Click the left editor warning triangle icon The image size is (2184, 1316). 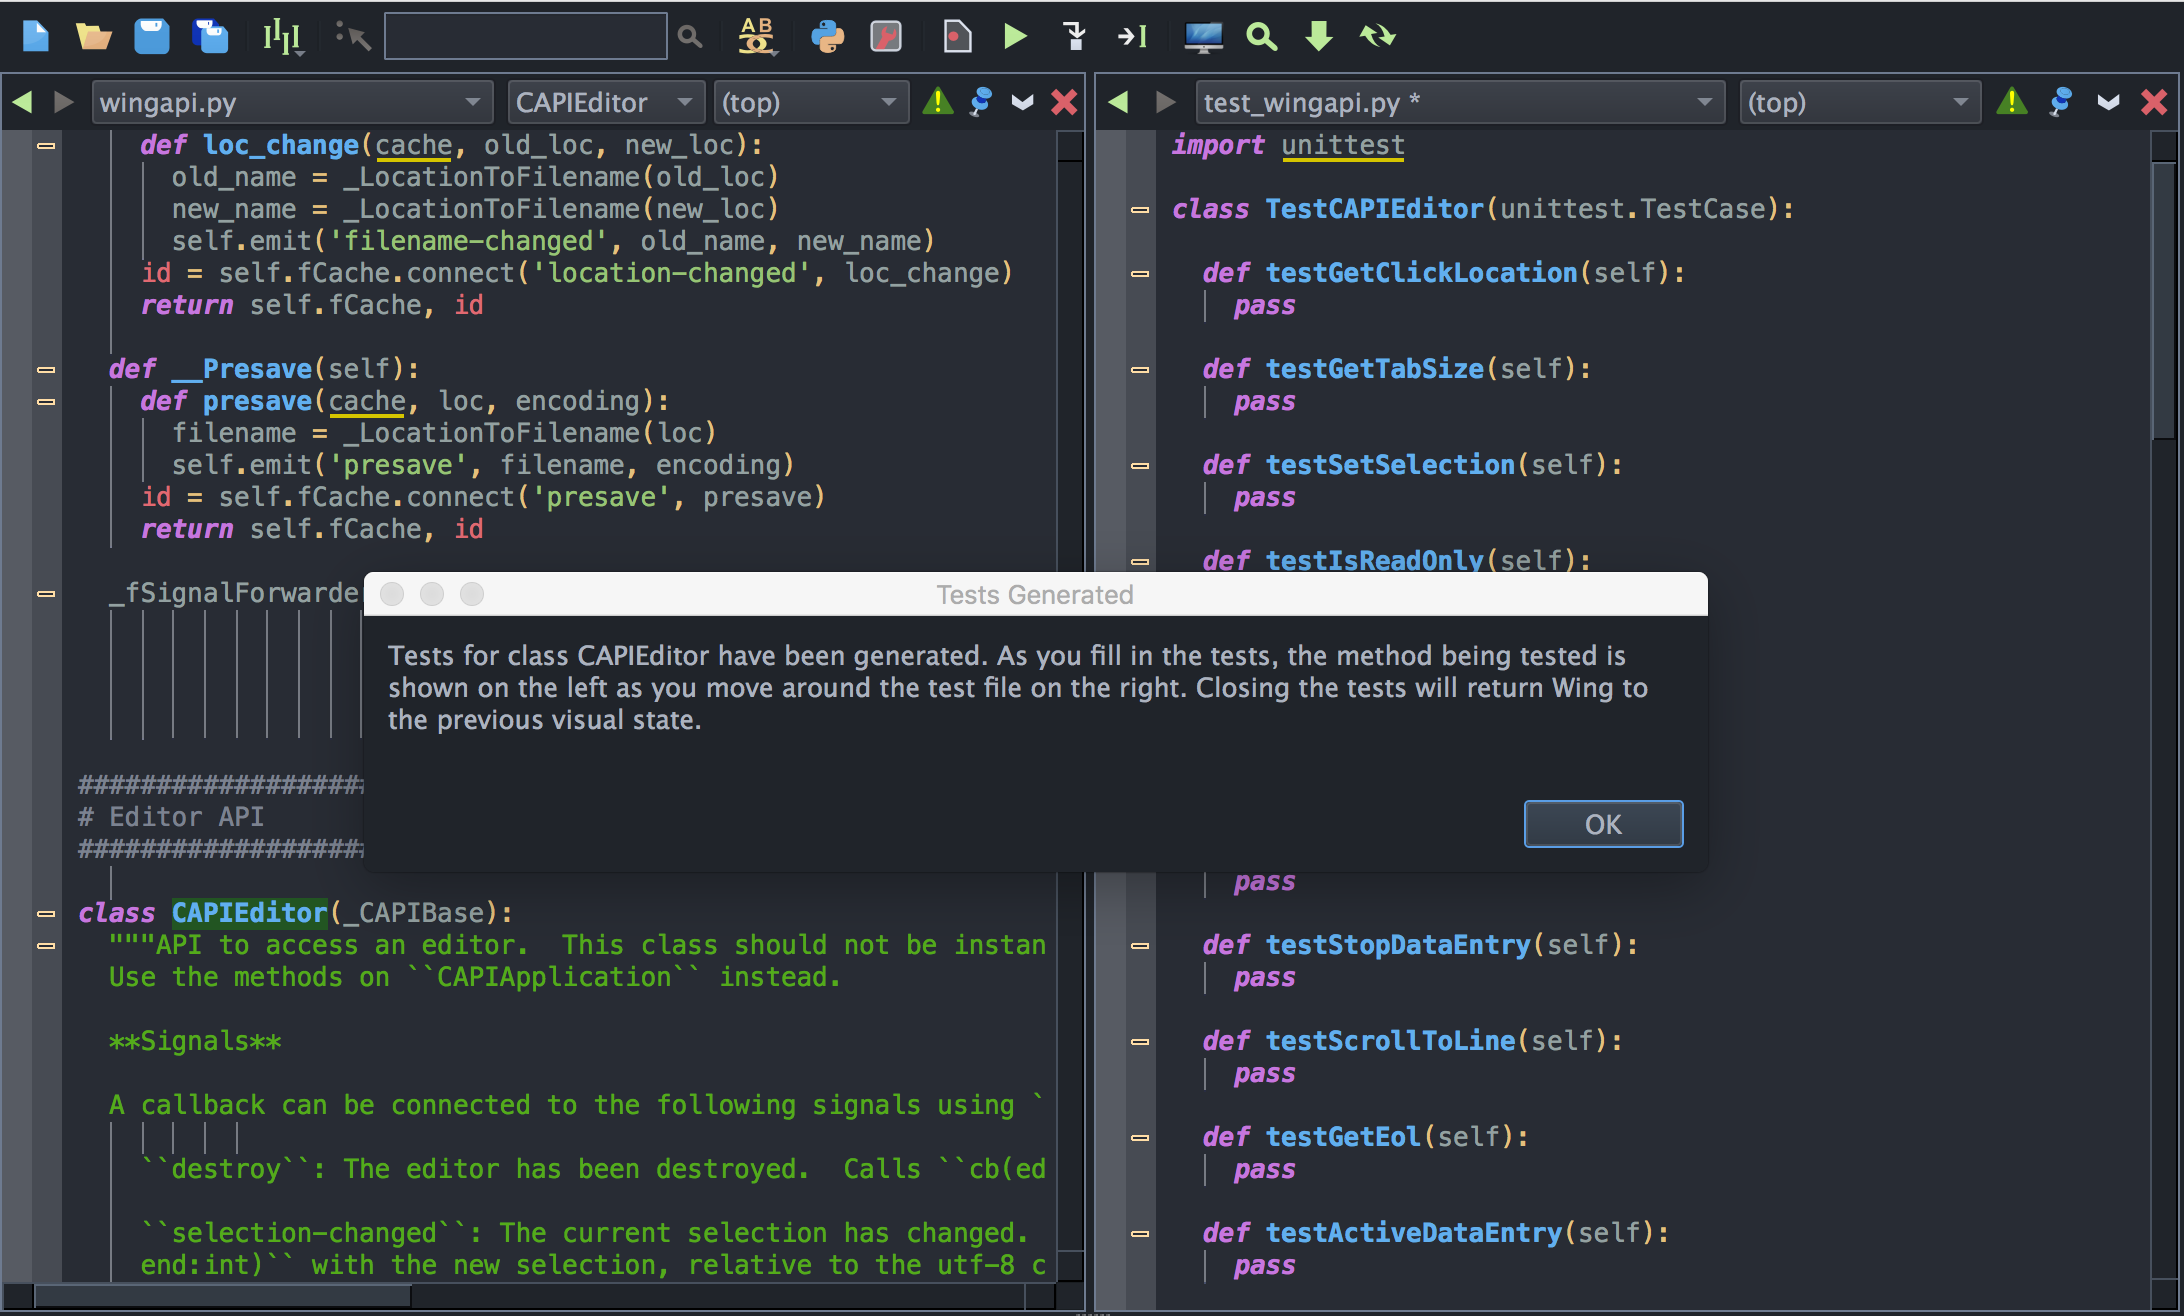937,102
